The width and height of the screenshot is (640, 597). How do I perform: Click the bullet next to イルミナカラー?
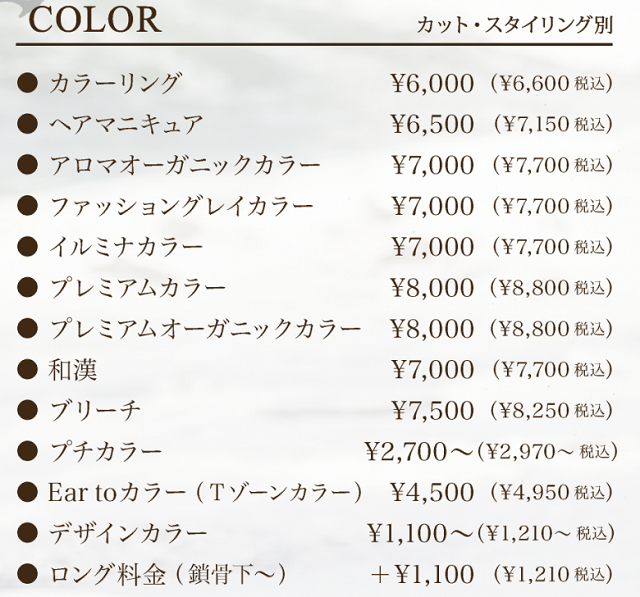pos(27,246)
